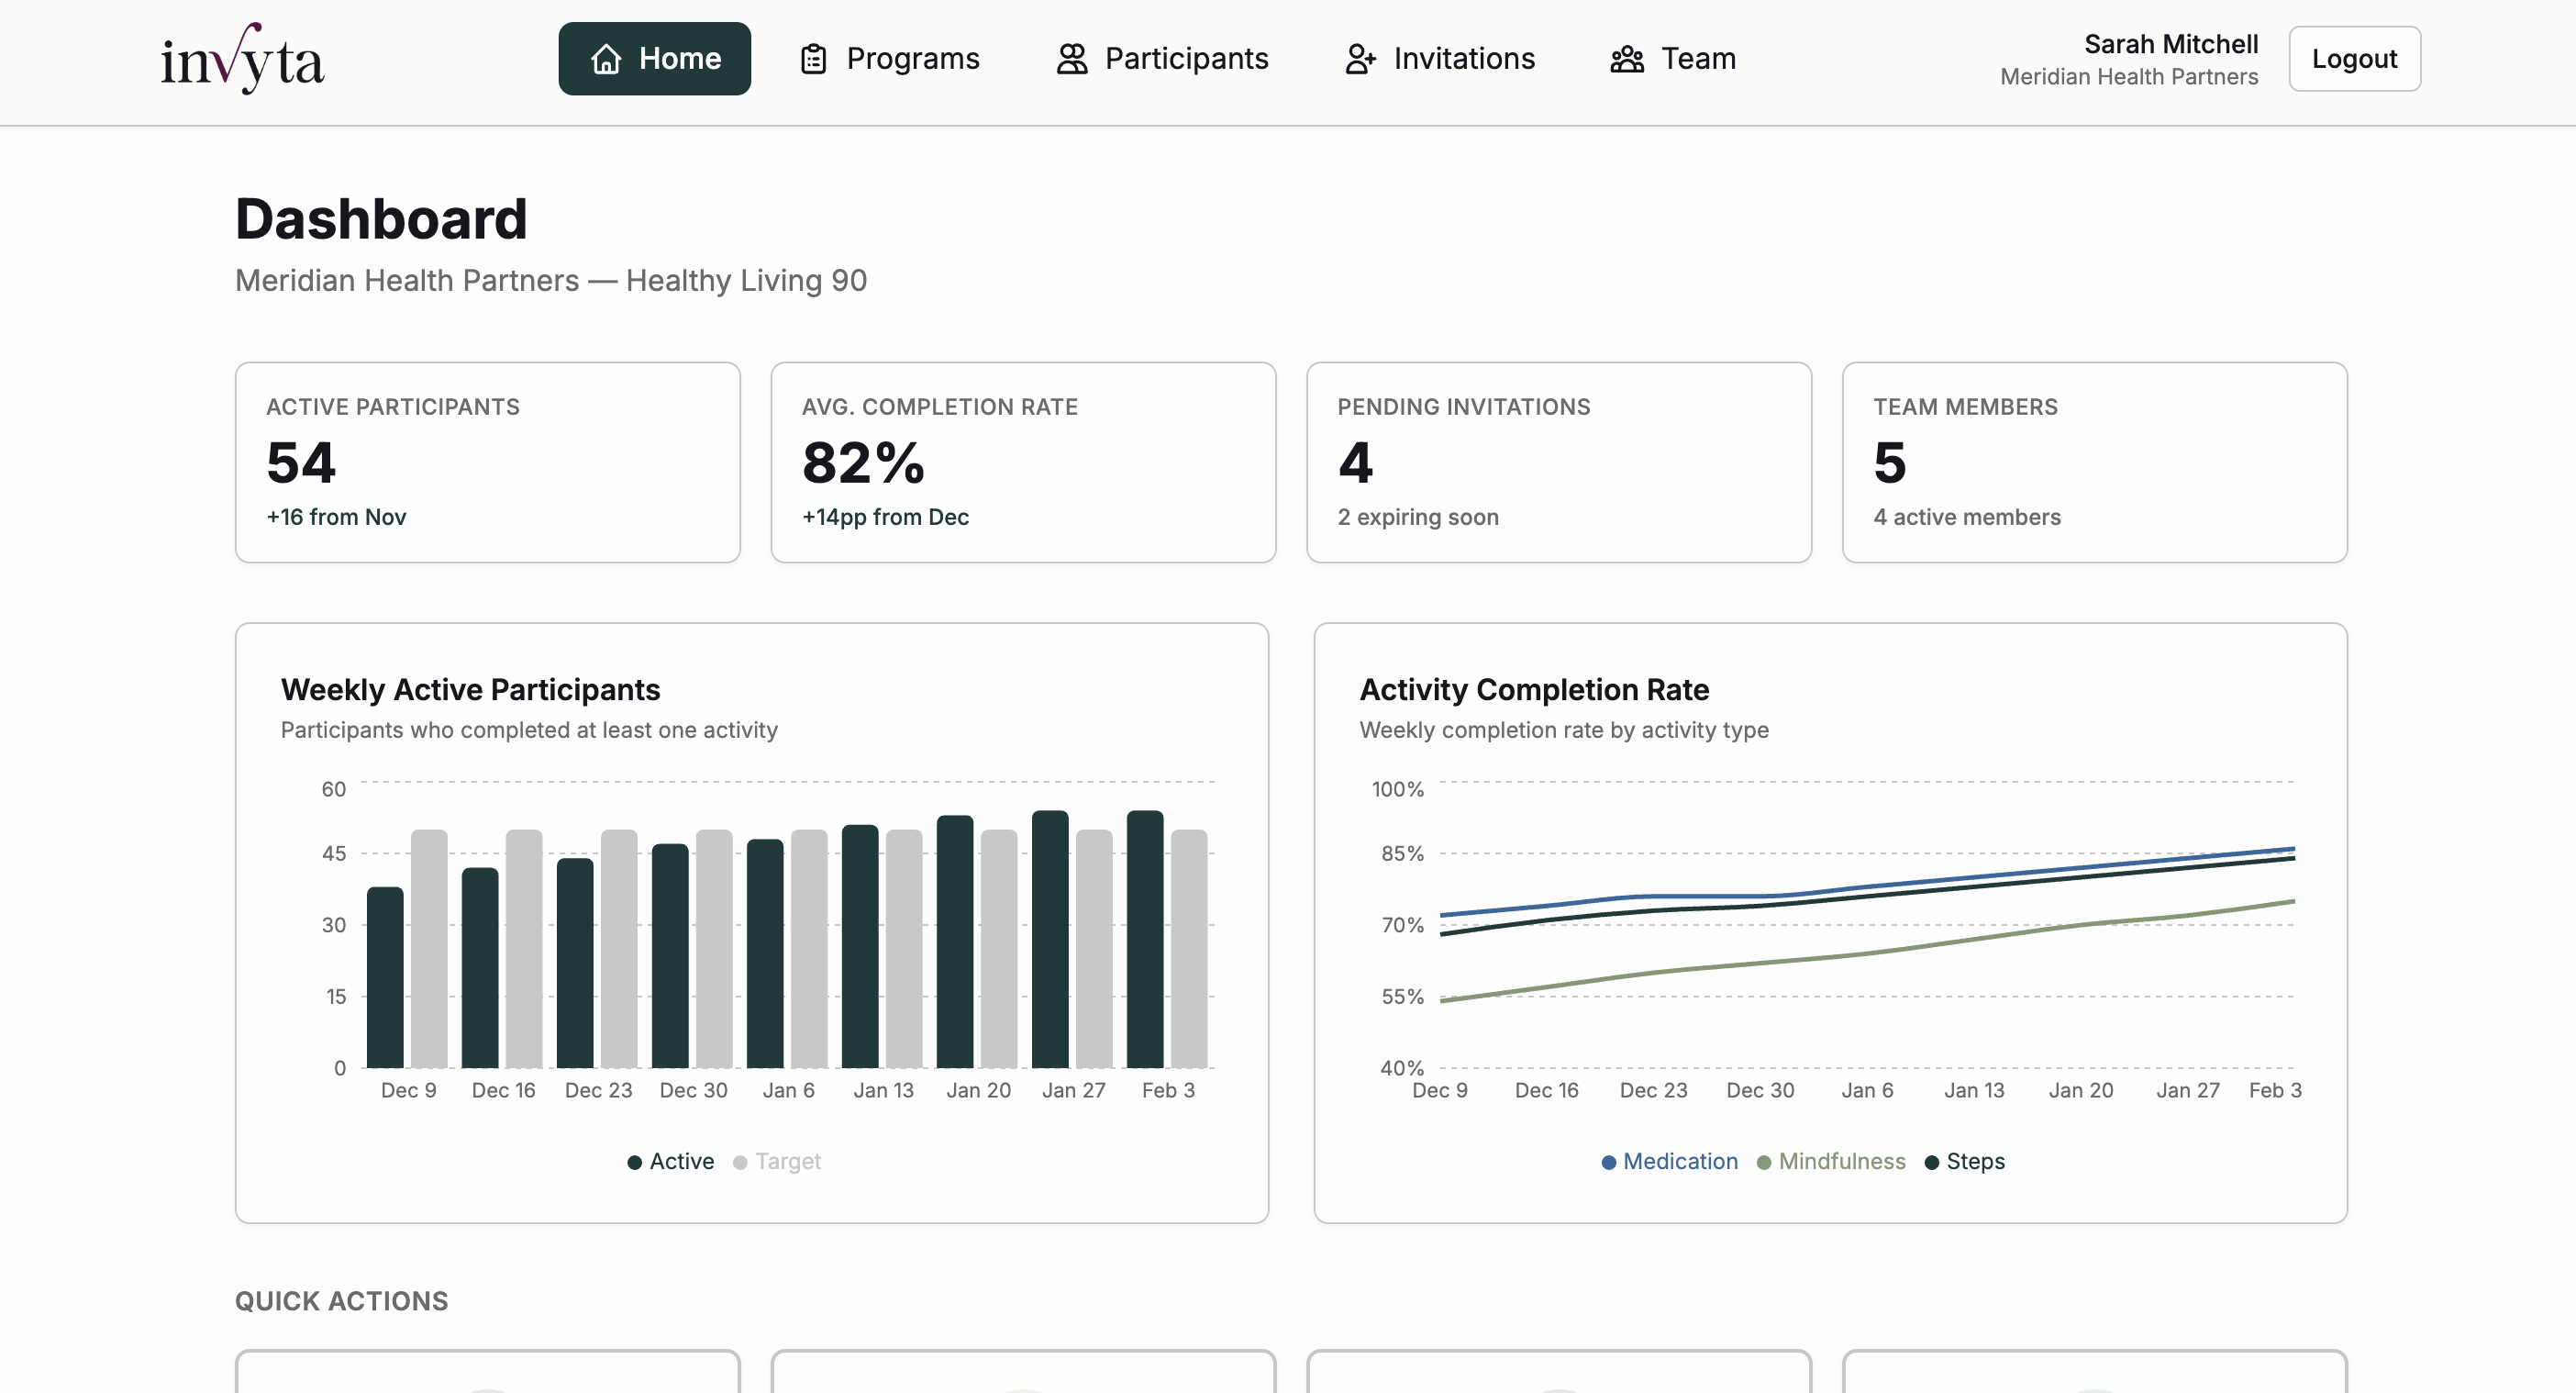The width and height of the screenshot is (2576, 1393).
Task: Click the dark Active bar for Jan 6
Action: pos(765,953)
